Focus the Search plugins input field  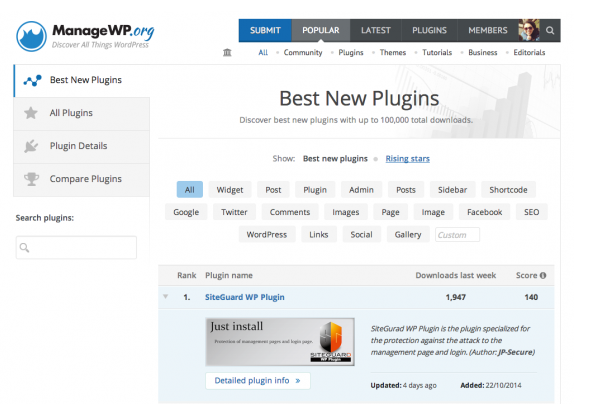point(76,248)
